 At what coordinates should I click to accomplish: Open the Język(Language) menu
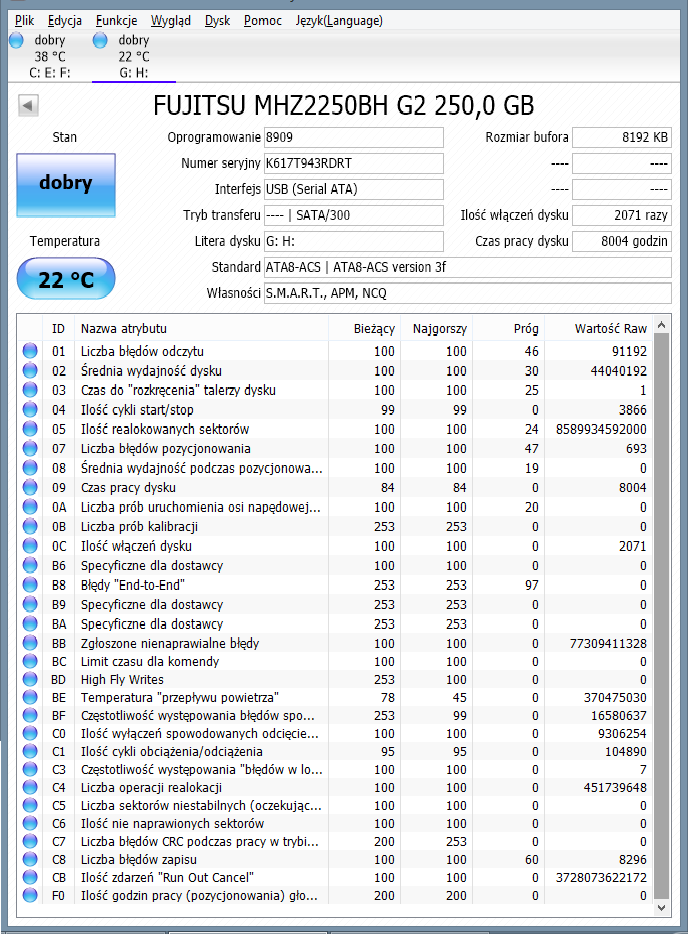[339, 21]
